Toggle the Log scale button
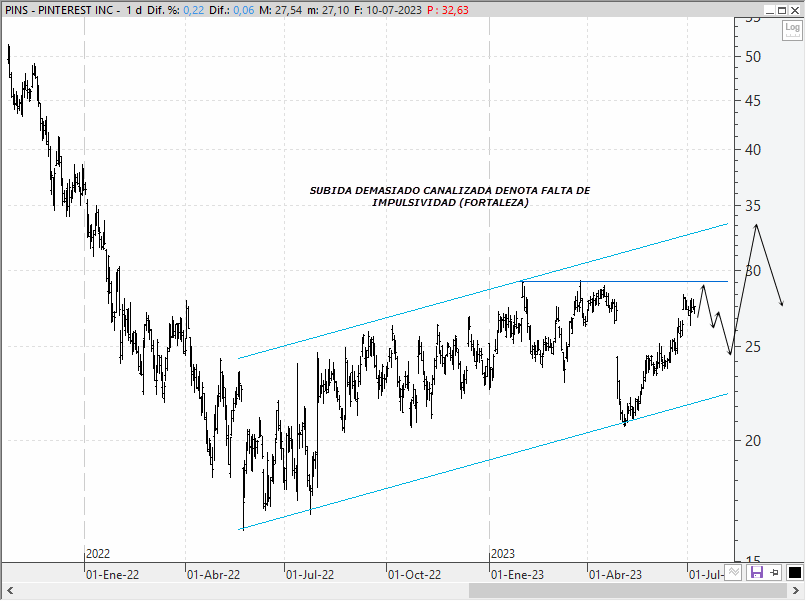 792,30
